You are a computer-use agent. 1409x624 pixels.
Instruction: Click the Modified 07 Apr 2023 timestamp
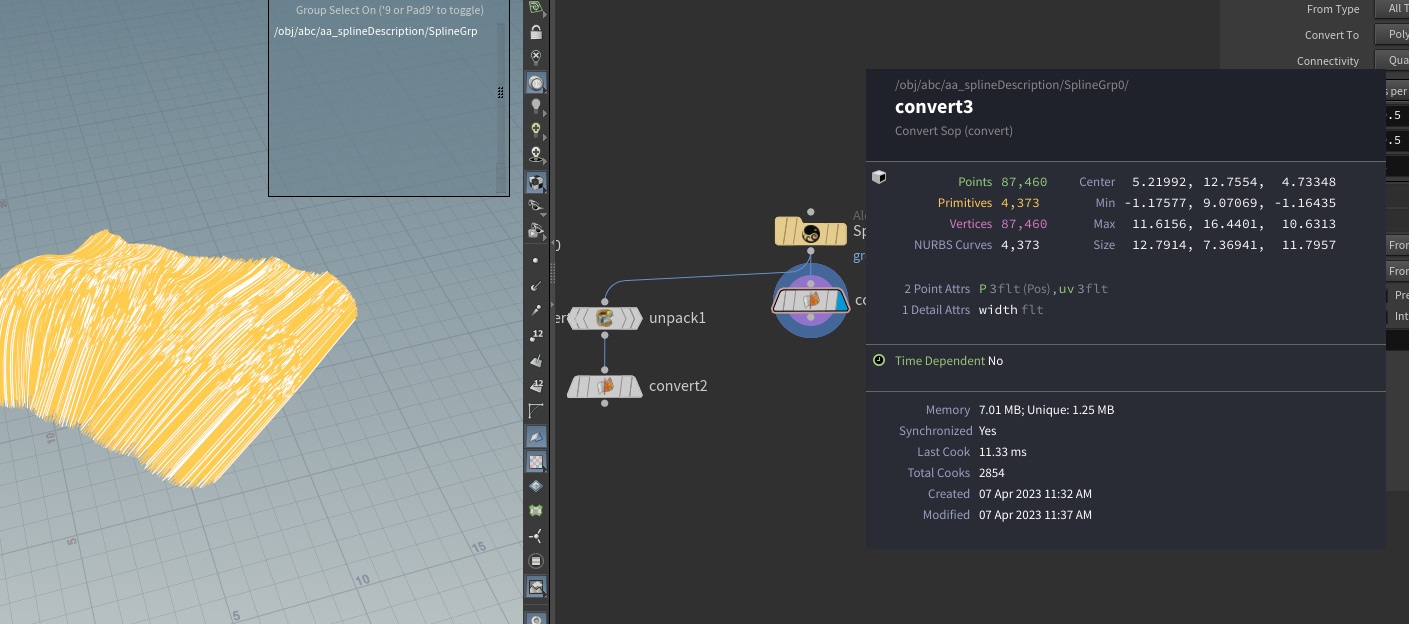pos(1035,515)
